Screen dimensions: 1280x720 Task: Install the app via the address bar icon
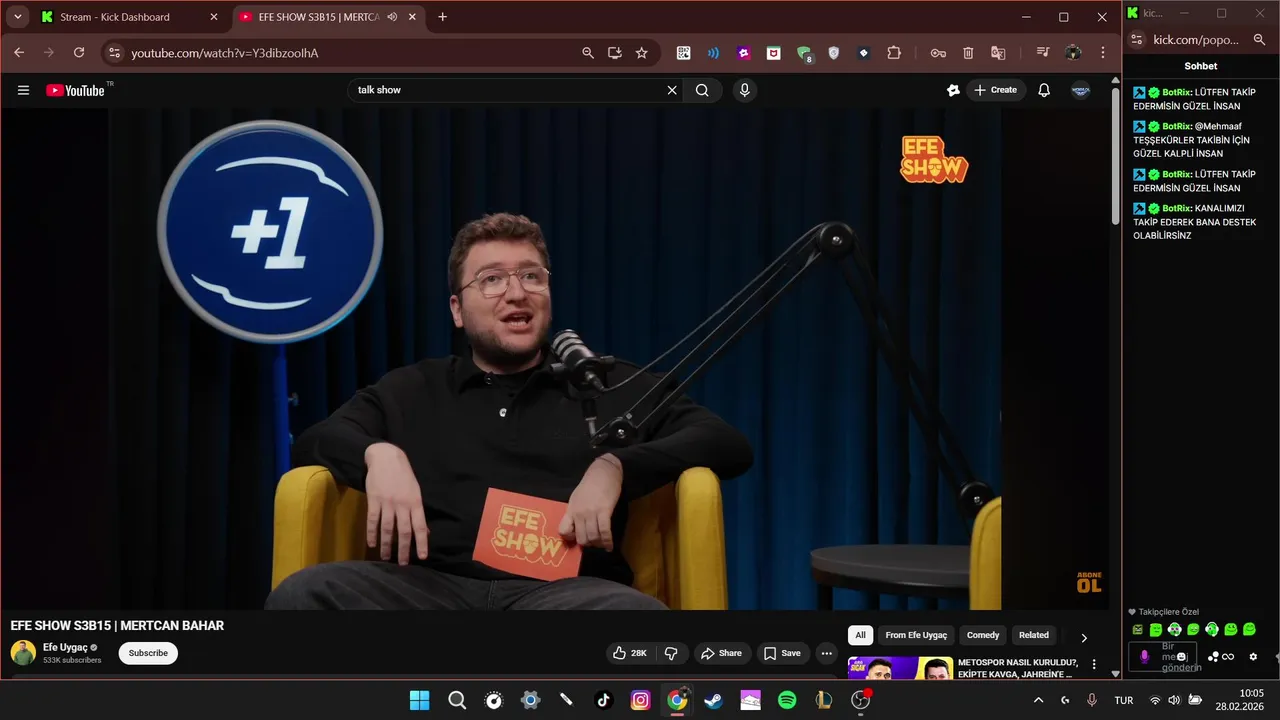pos(615,53)
